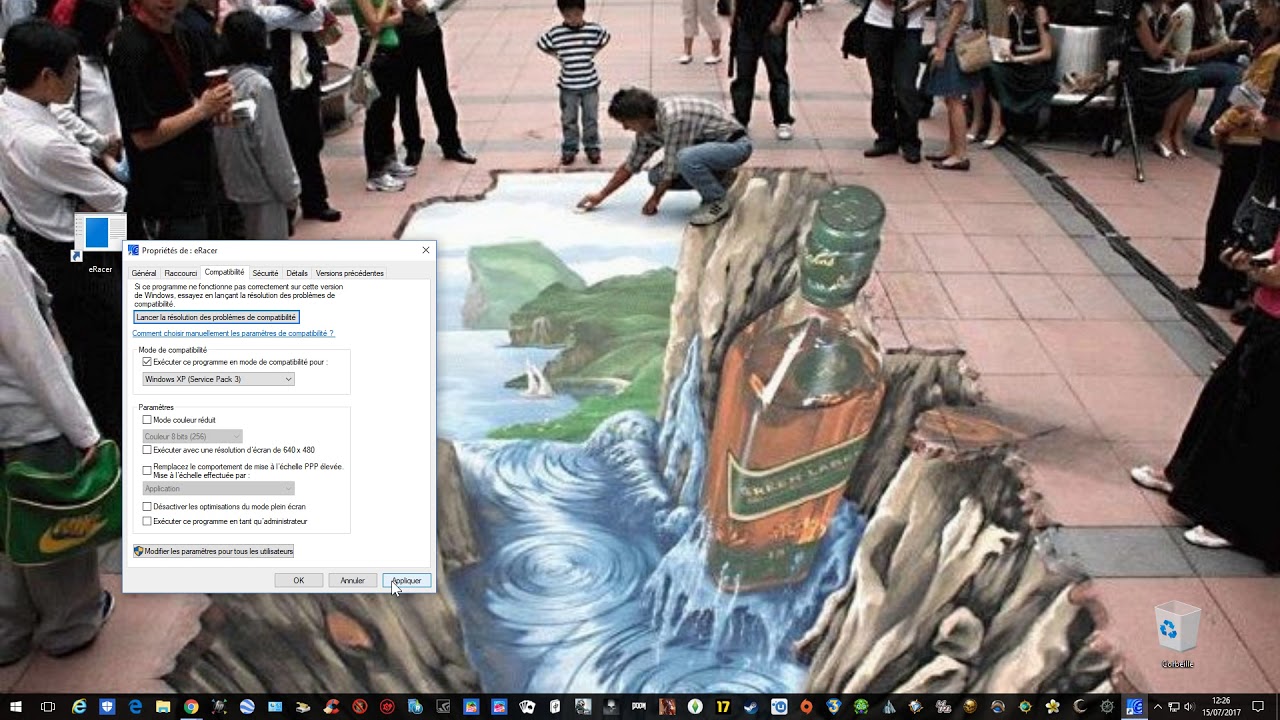
Task: Toggle high DPI scaling override checkbox
Action: pyautogui.click(x=147, y=470)
